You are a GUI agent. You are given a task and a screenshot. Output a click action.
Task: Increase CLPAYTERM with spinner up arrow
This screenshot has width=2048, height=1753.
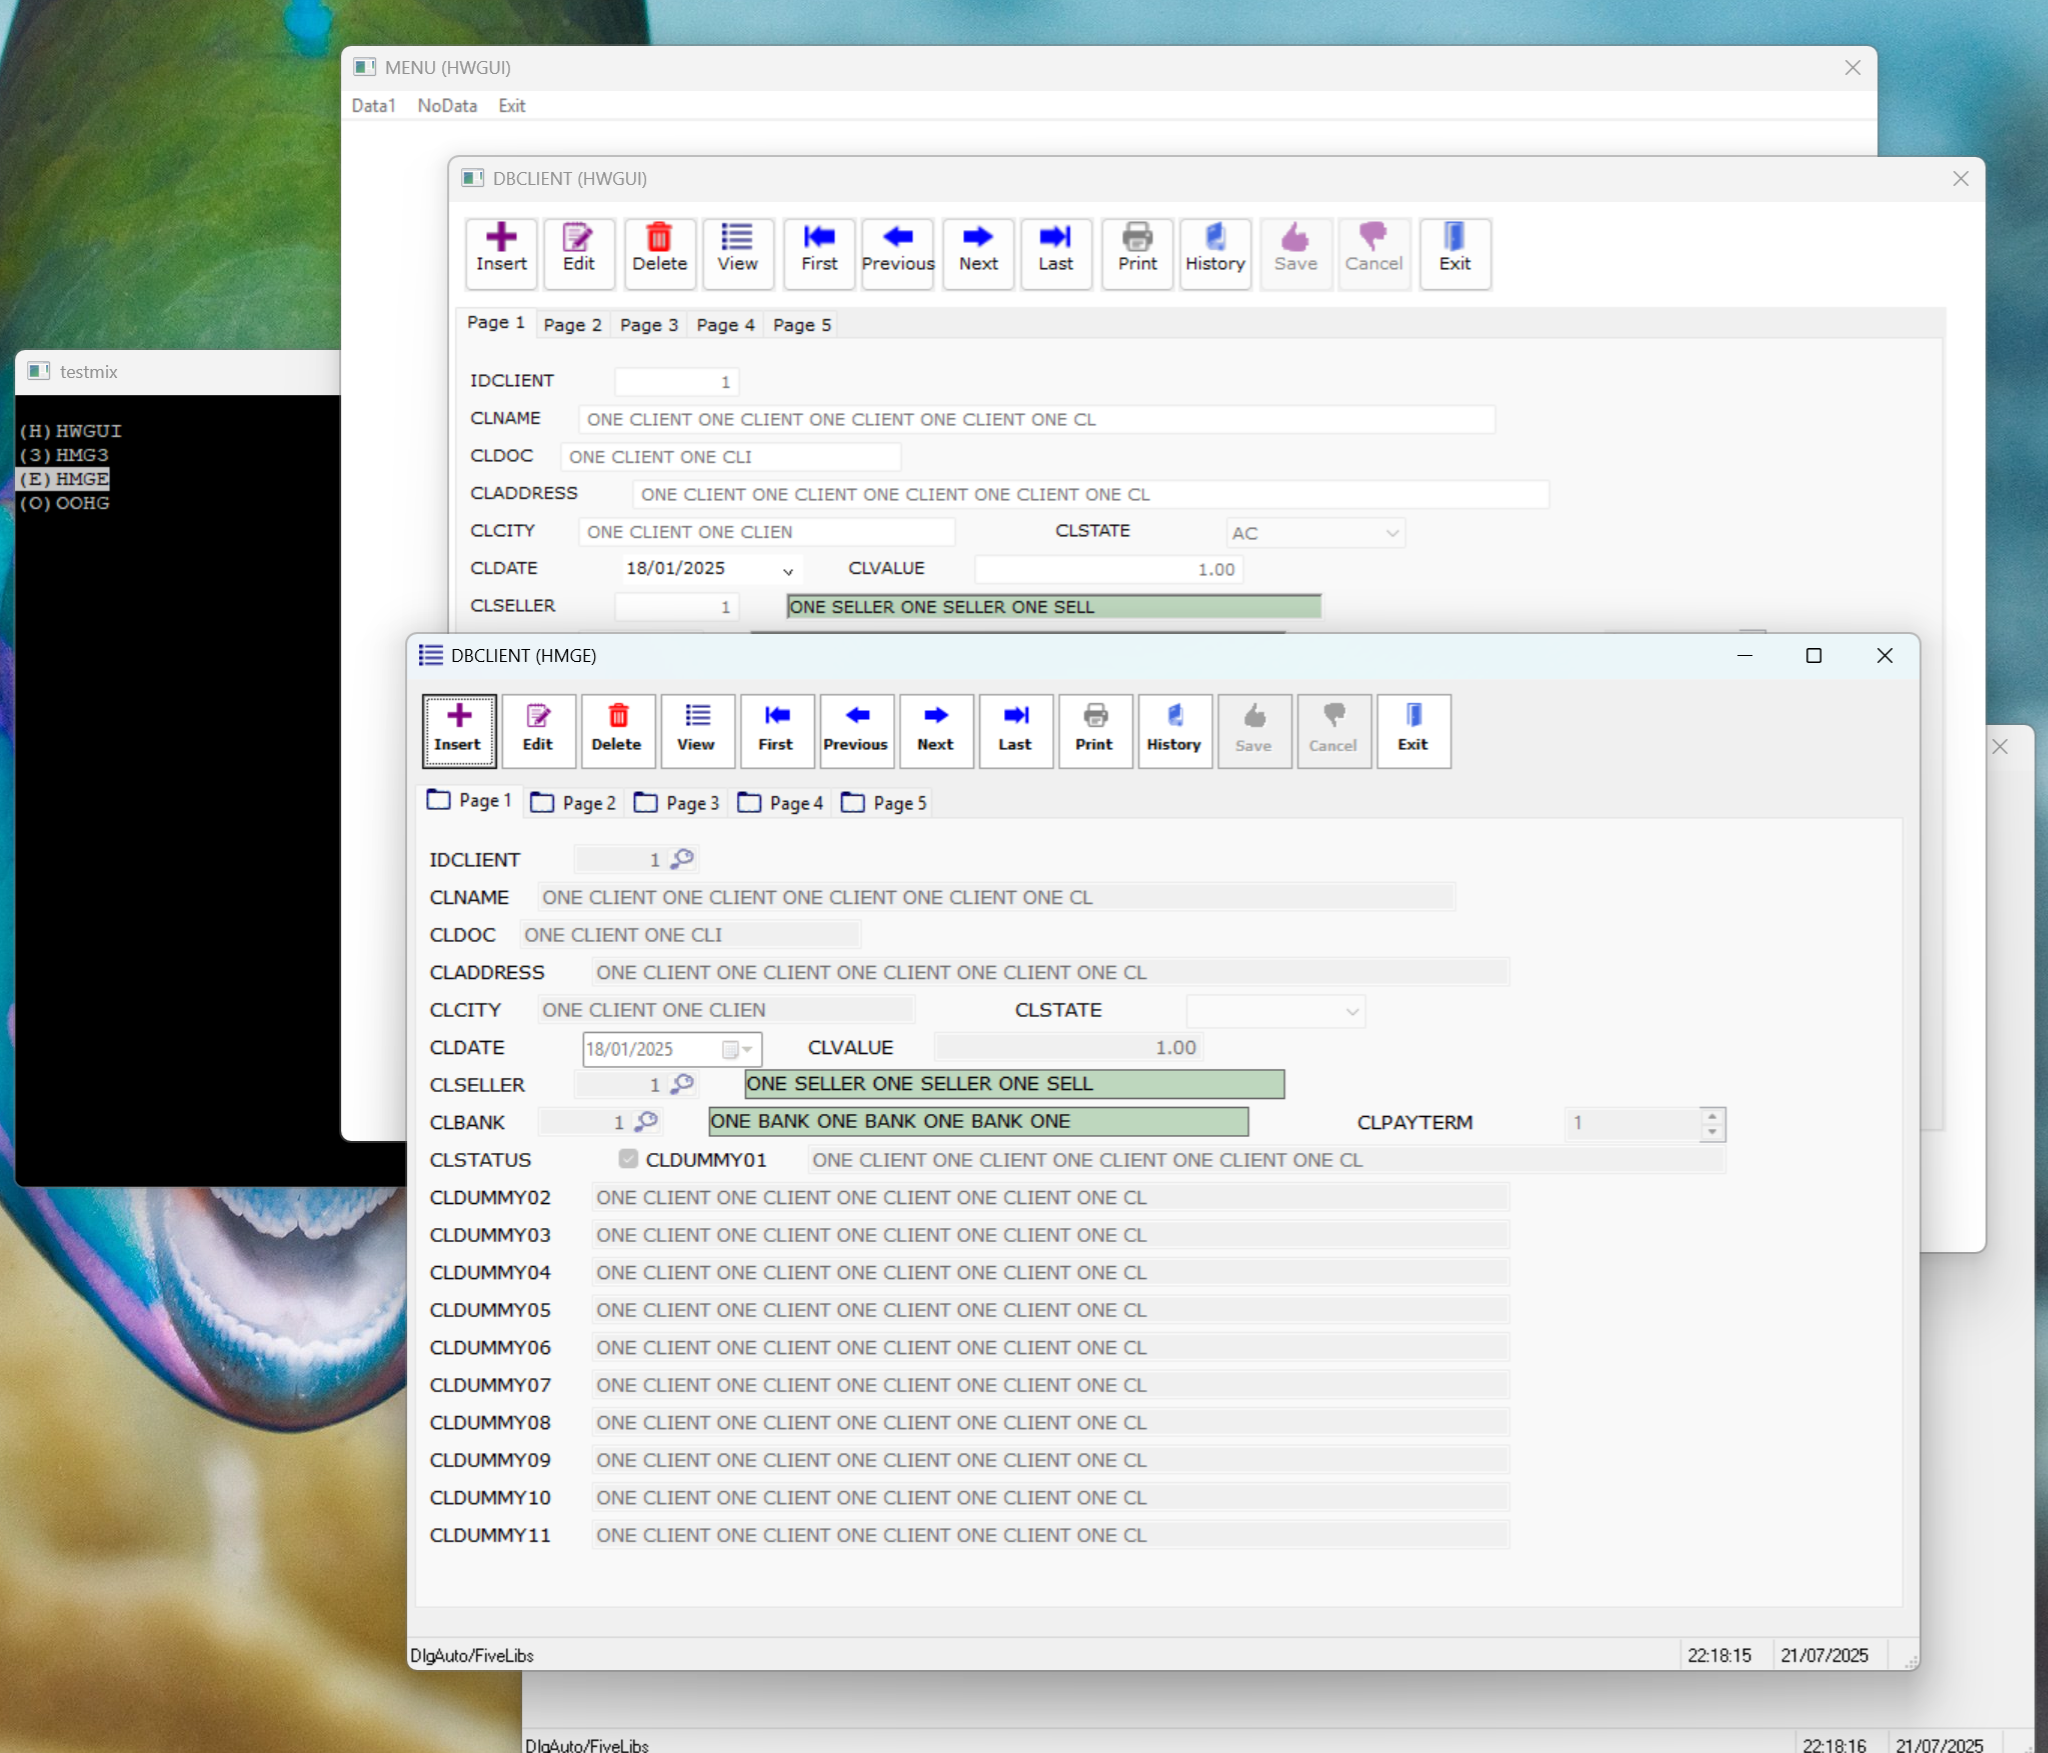coord(1712,1115)
